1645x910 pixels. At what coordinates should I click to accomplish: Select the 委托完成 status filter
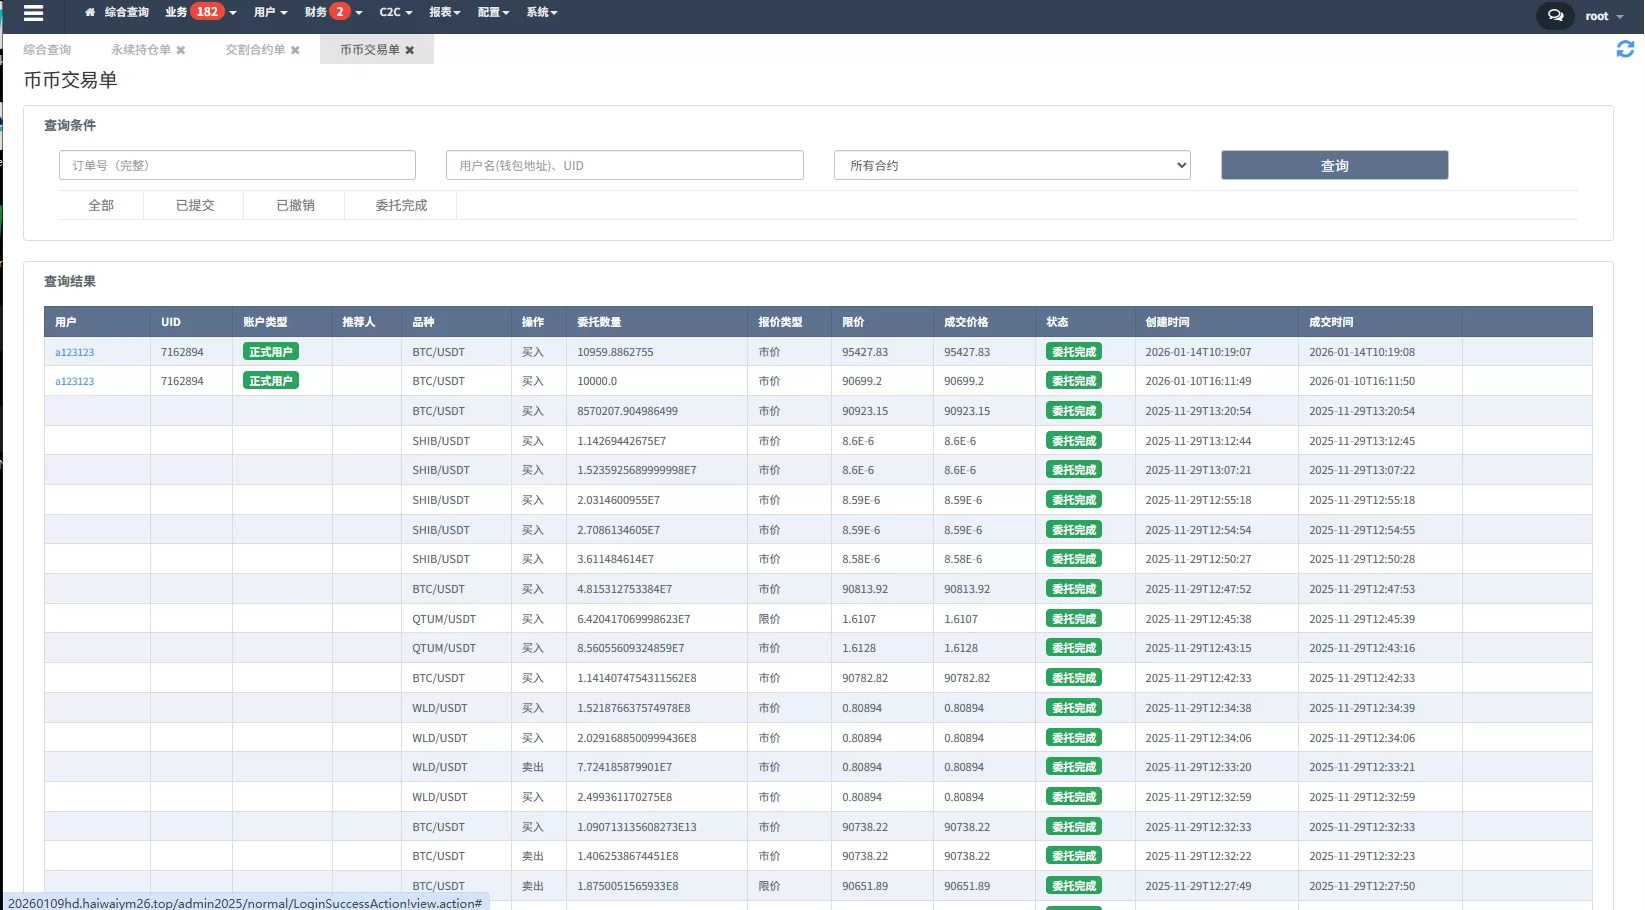pyautogui.click(x=401, y=205)
